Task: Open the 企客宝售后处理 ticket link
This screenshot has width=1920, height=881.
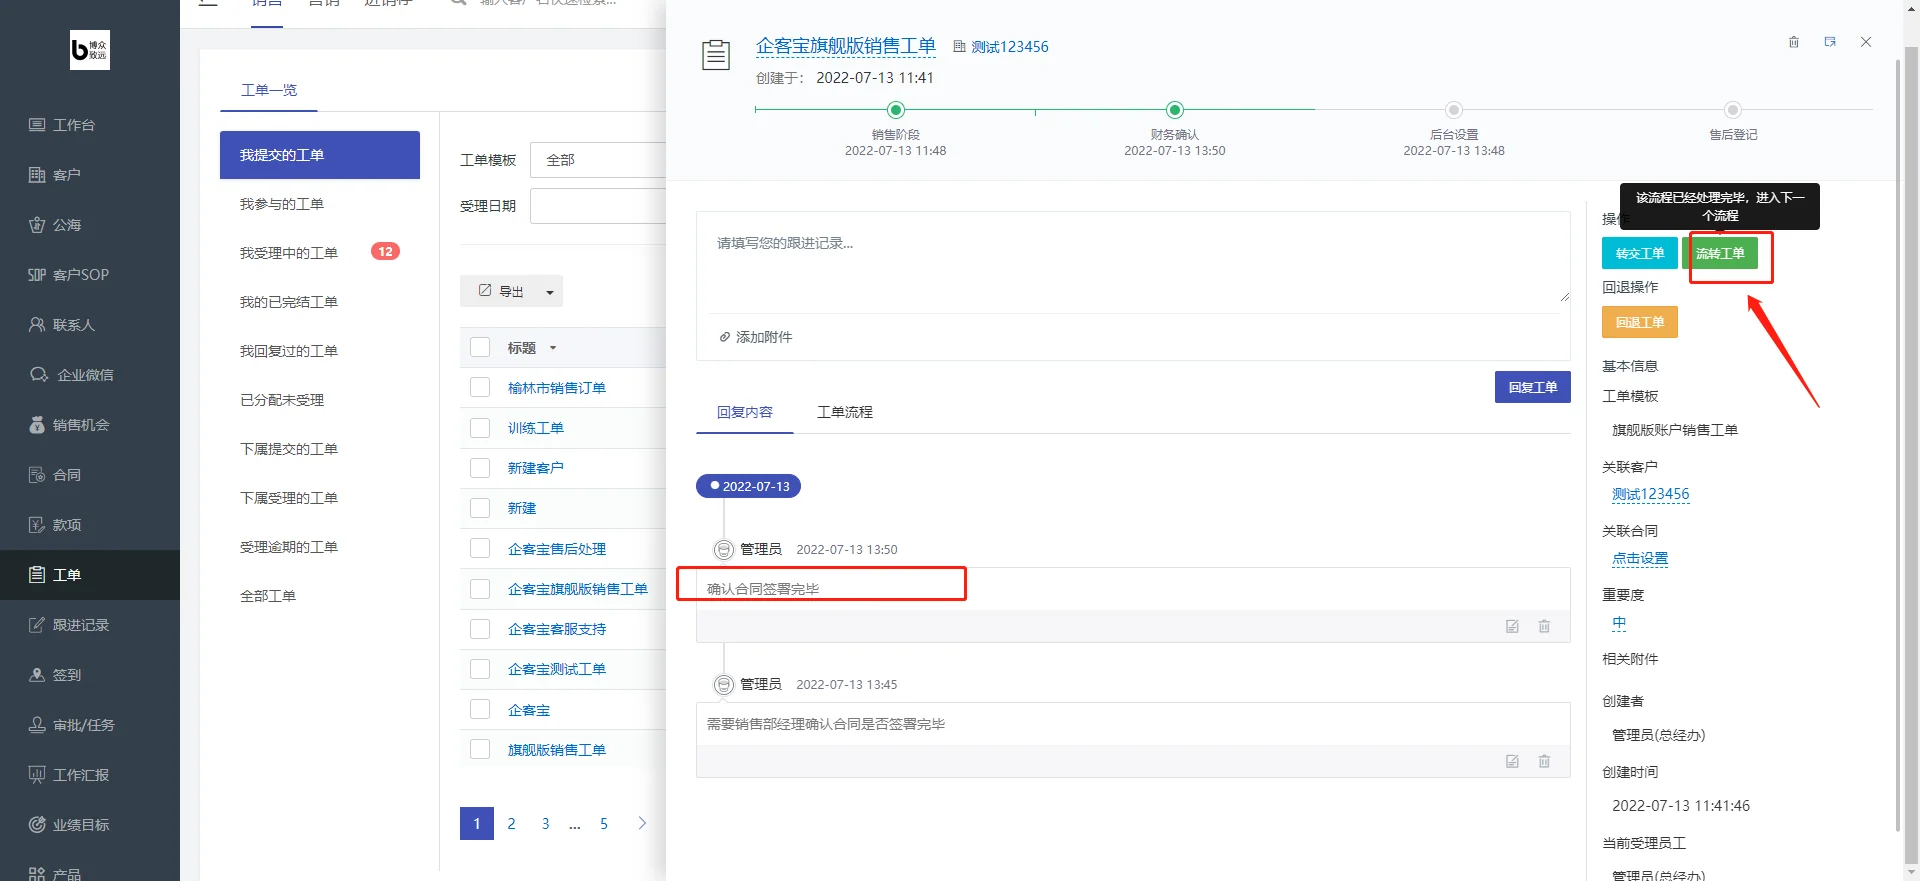Action: point(557,549)
